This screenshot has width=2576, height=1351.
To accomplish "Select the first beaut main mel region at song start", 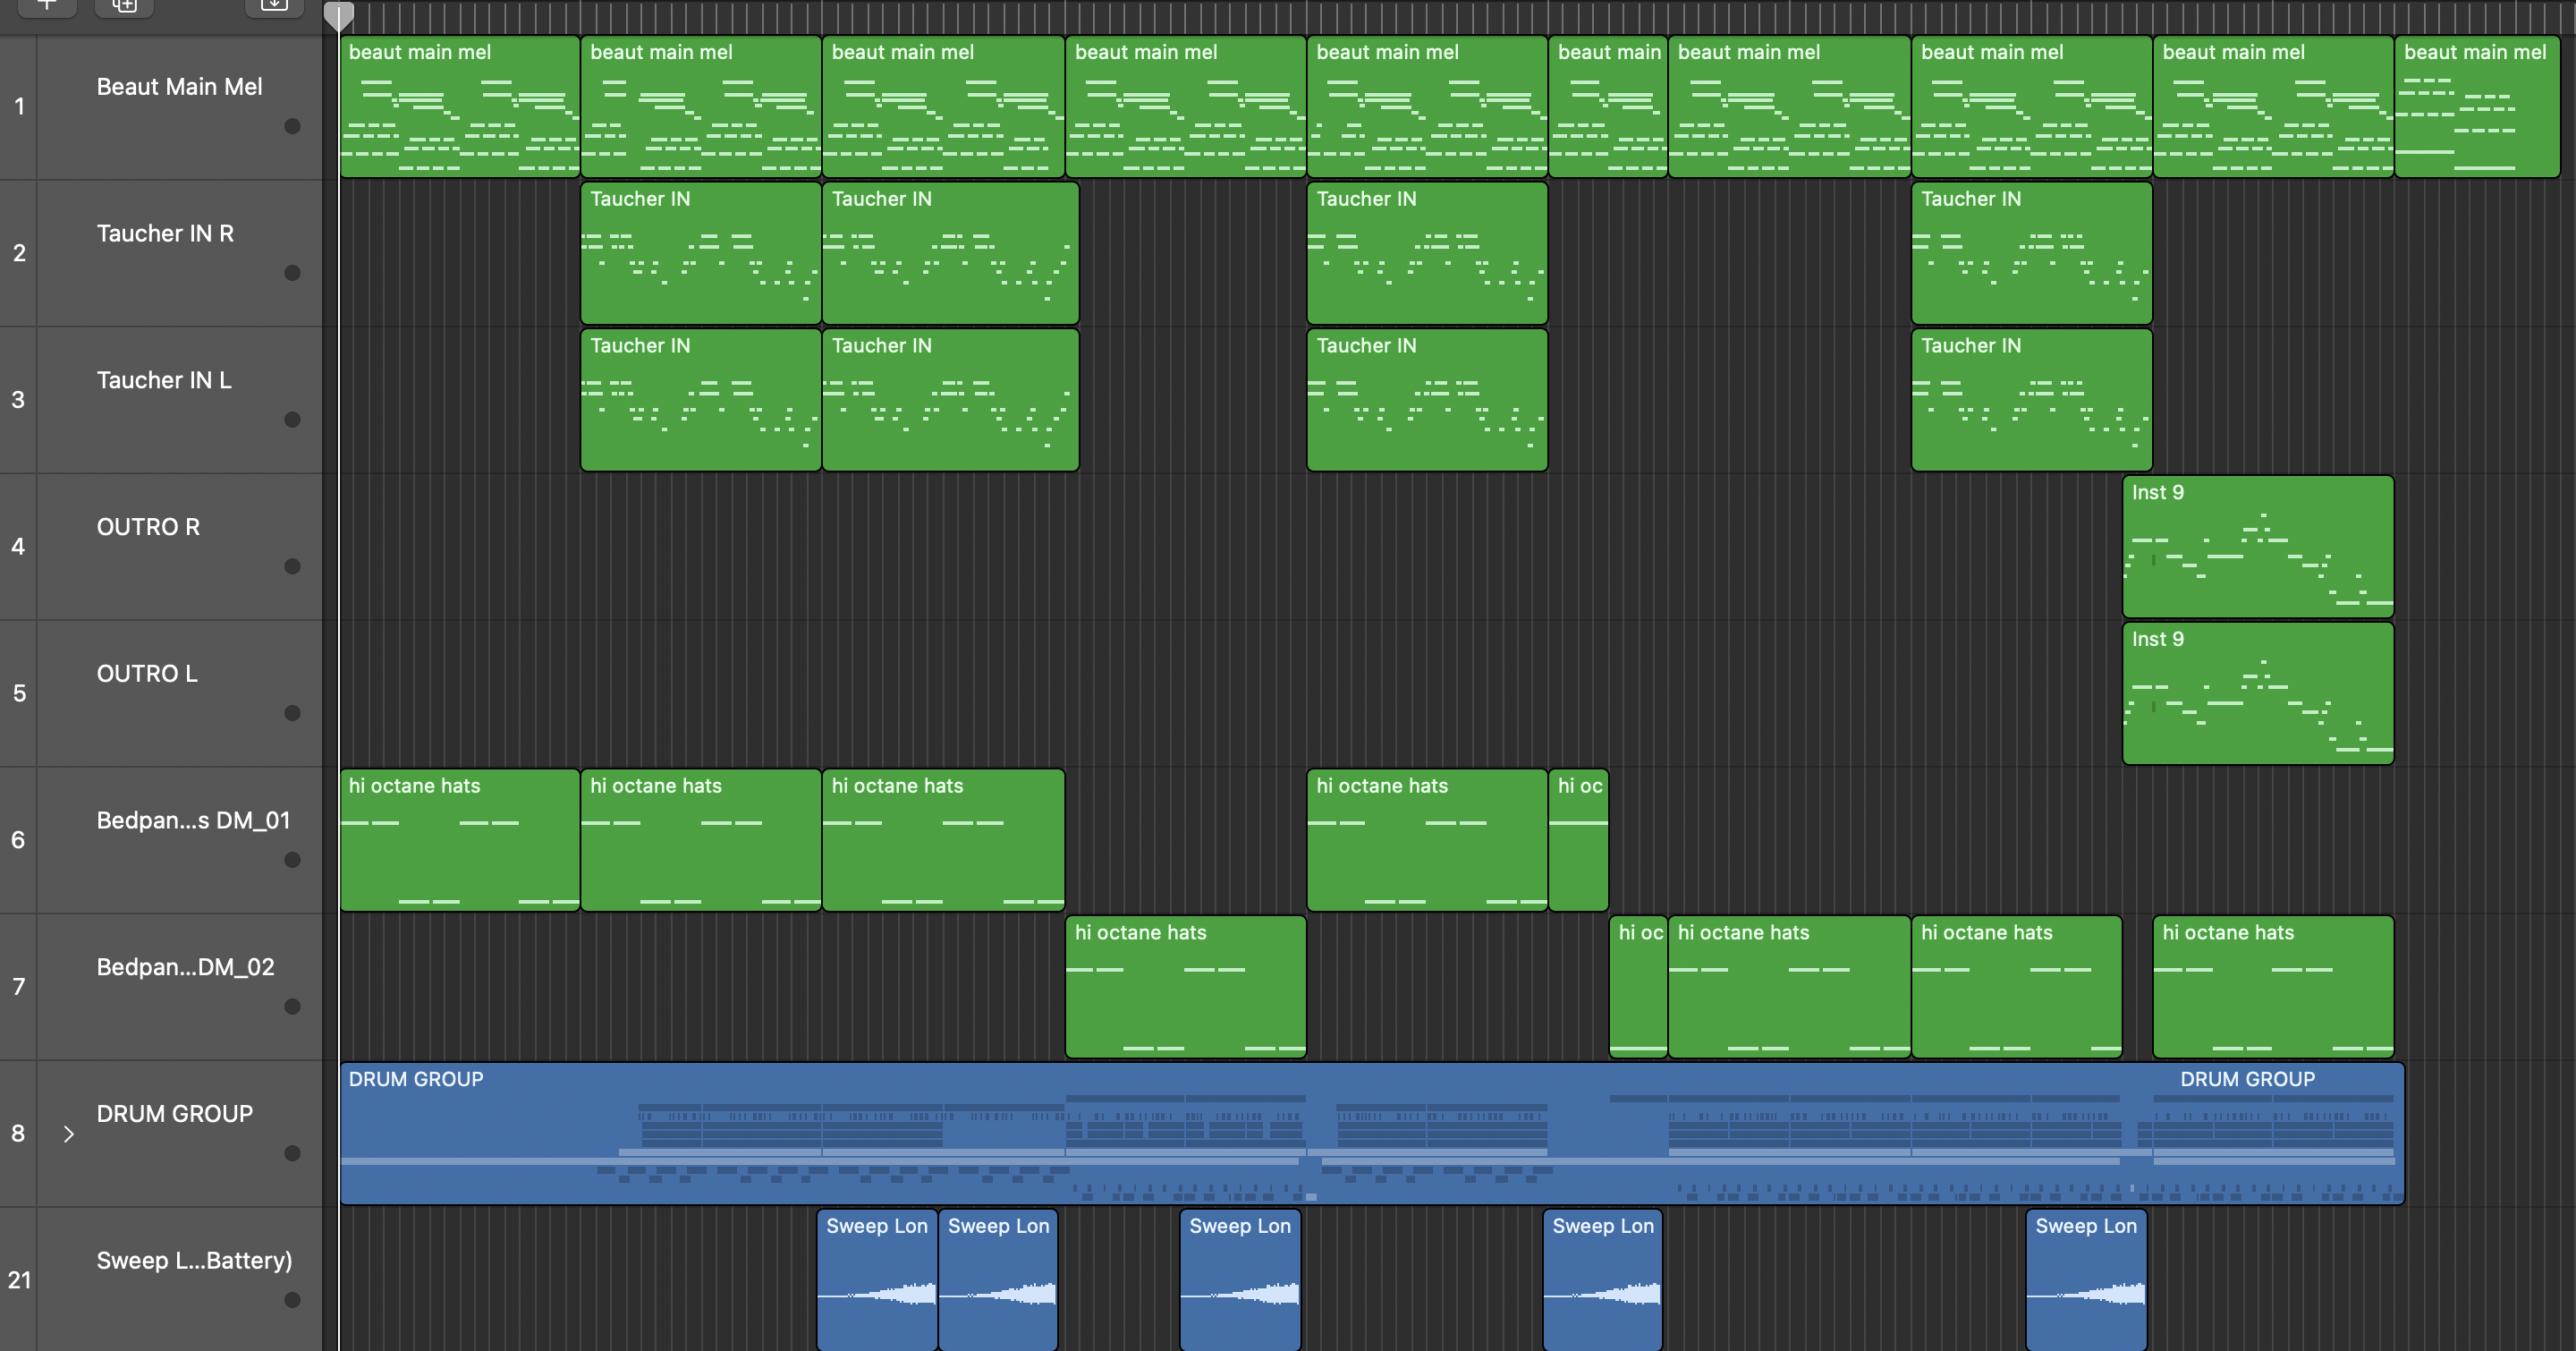I will tap(460, 107).
